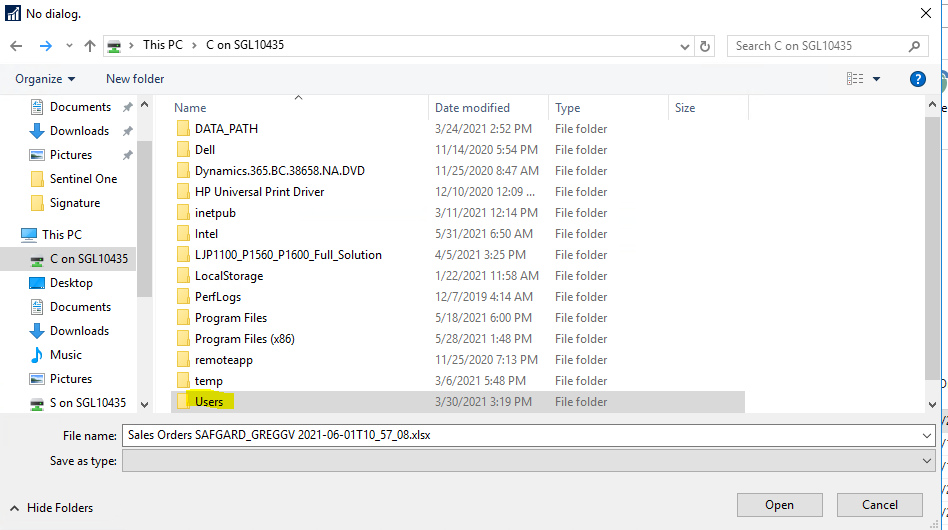Select HP Universal Print Driver folder
Image resolution: width=948 pixels, height=530 pixels.
click(x=259, y=192)
